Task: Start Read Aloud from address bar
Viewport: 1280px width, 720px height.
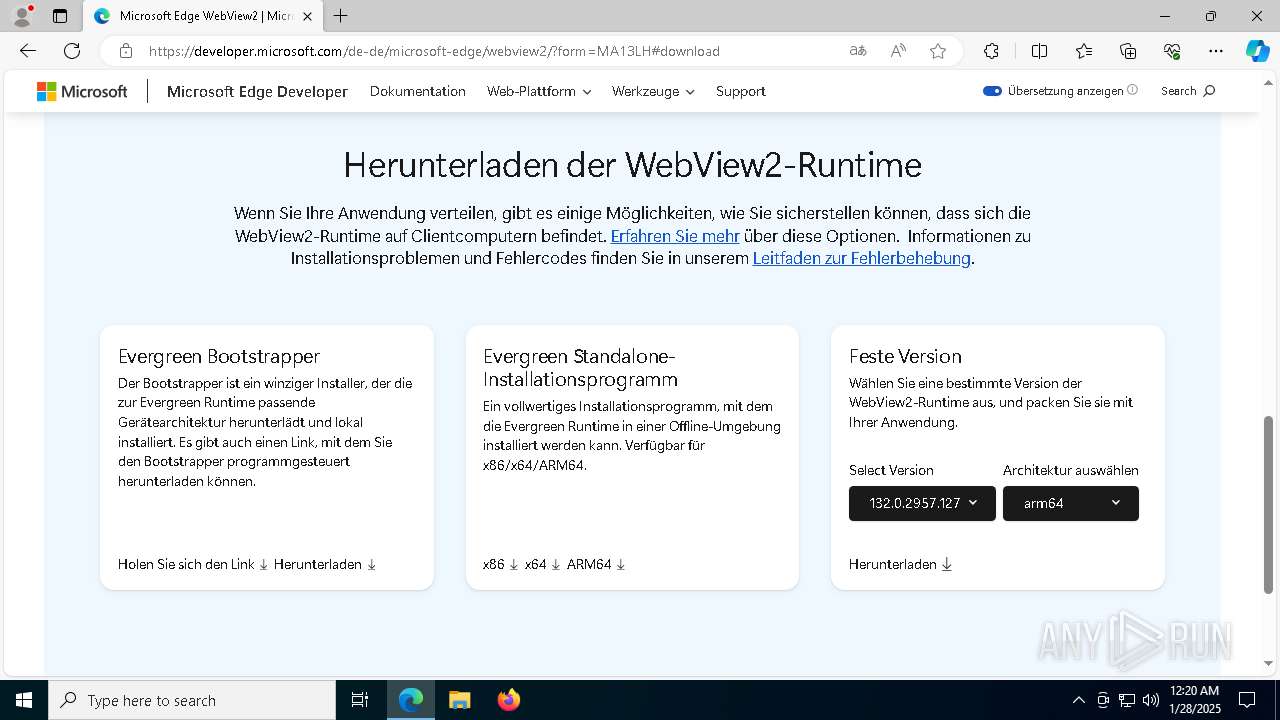Action: (x=898, y=51)
